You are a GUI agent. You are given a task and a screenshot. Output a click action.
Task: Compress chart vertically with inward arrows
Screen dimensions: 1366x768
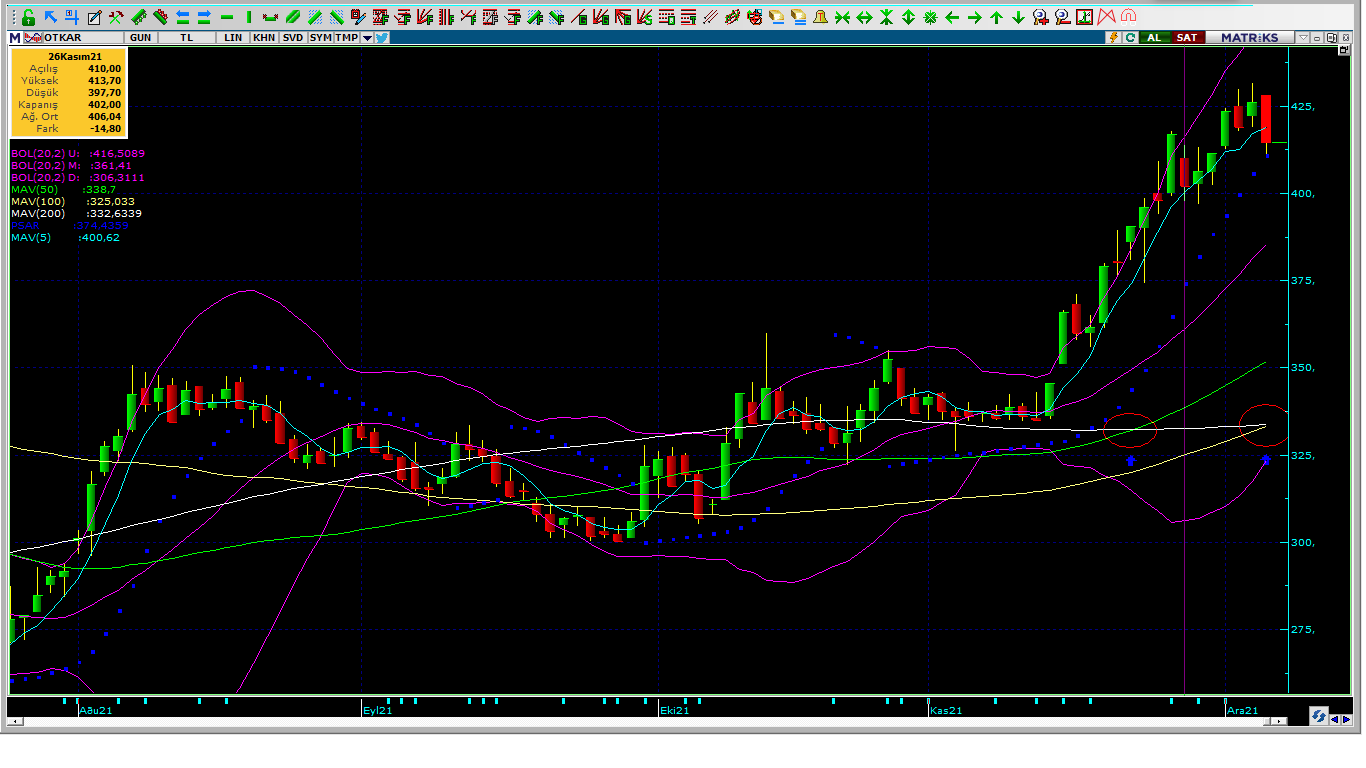click(x=886, y=17)
